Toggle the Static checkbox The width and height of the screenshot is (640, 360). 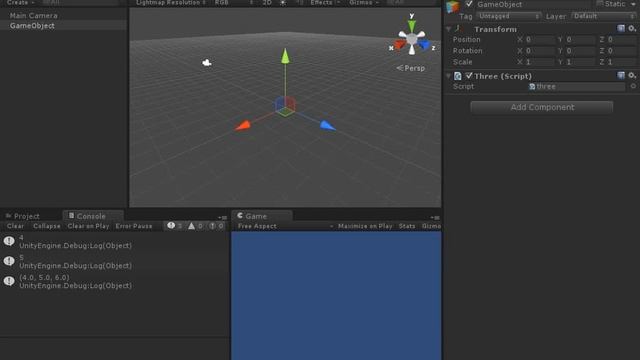[600, 4]
